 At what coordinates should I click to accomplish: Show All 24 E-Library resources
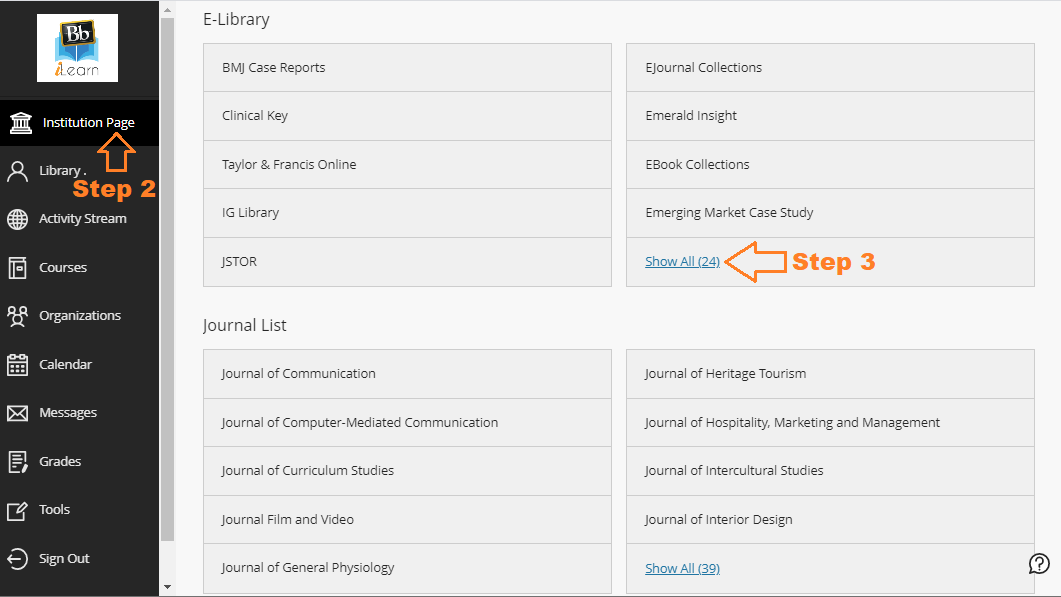[682, 261]
